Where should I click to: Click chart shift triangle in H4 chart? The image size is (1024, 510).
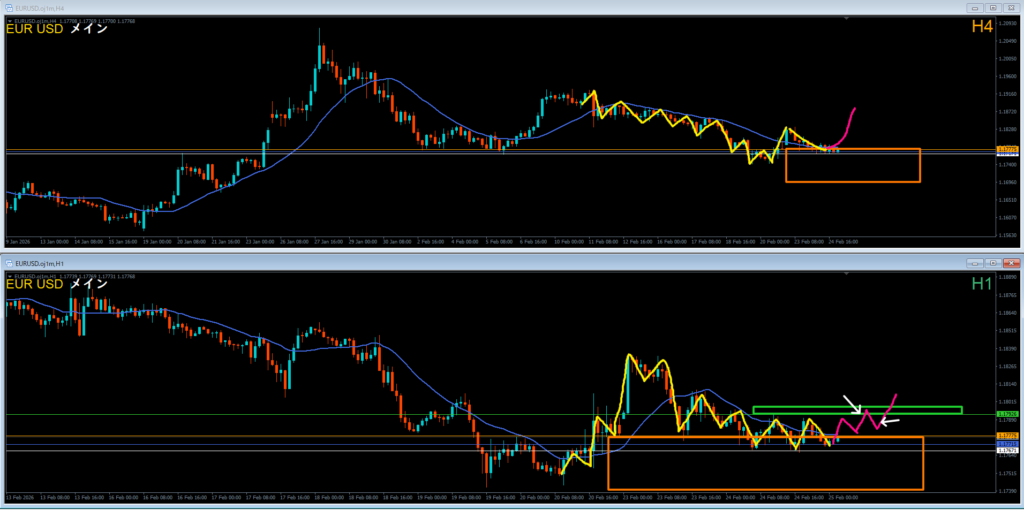[846, 20]
